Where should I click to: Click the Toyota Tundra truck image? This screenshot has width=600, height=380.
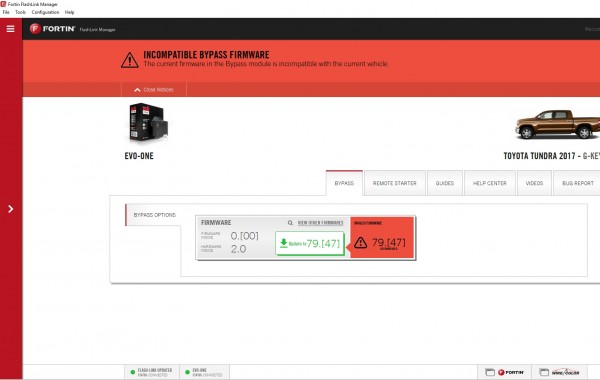pyautogui.click(x=557, y=124)
